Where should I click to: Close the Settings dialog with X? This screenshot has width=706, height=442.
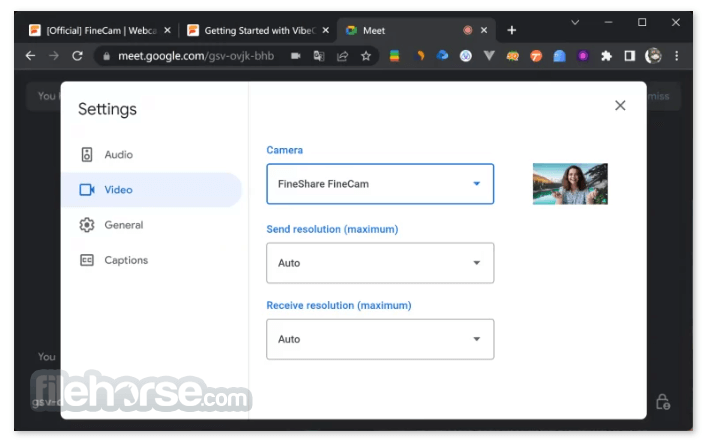[x=620, y=105]
